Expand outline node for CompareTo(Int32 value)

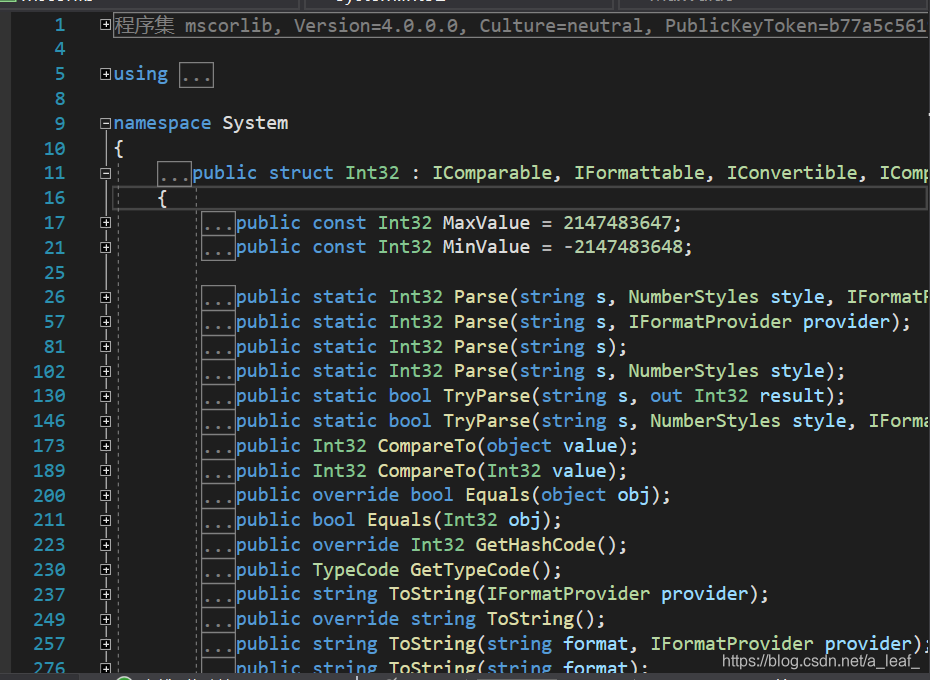106,471
